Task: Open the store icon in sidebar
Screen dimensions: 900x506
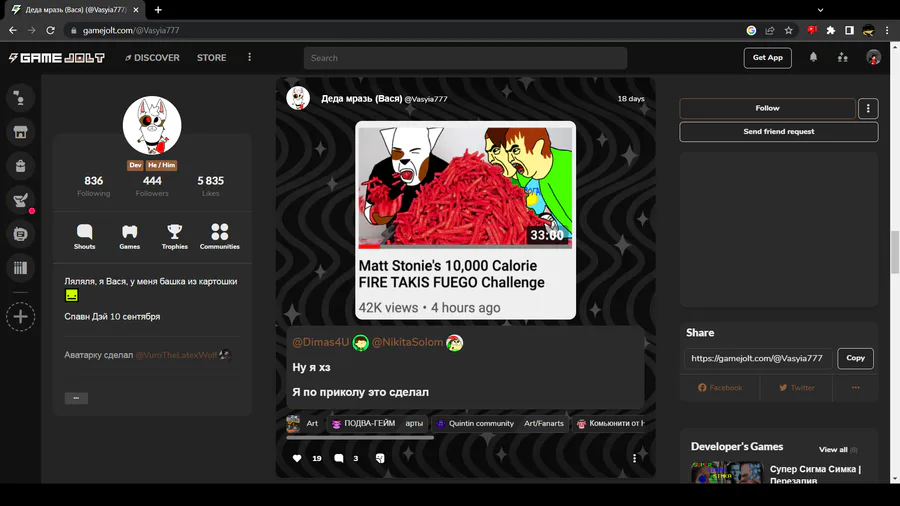Action: click(20, 132)
